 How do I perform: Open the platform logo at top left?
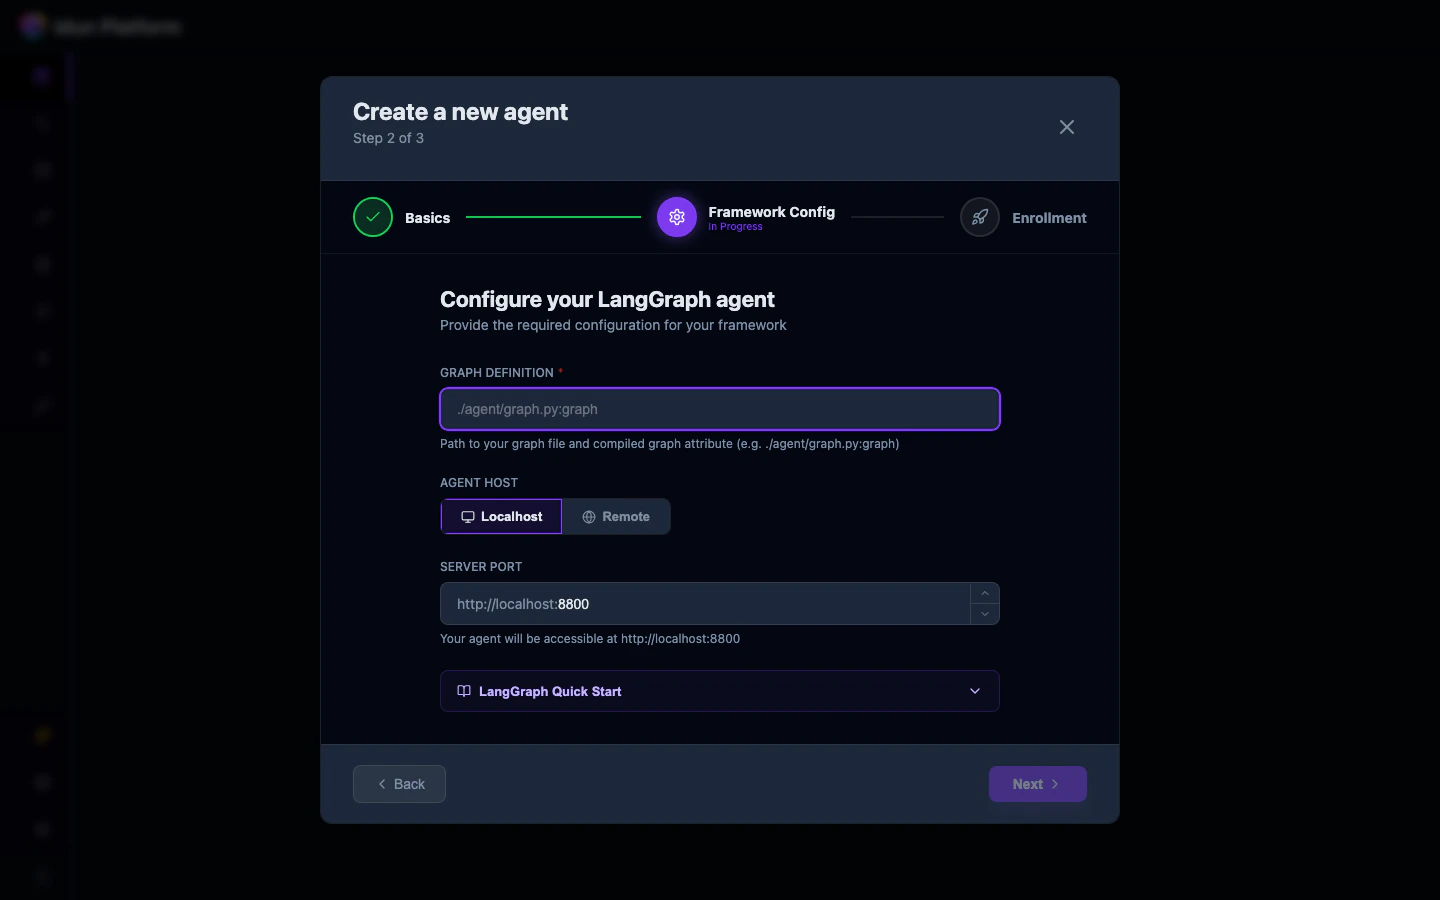(32, 26)
